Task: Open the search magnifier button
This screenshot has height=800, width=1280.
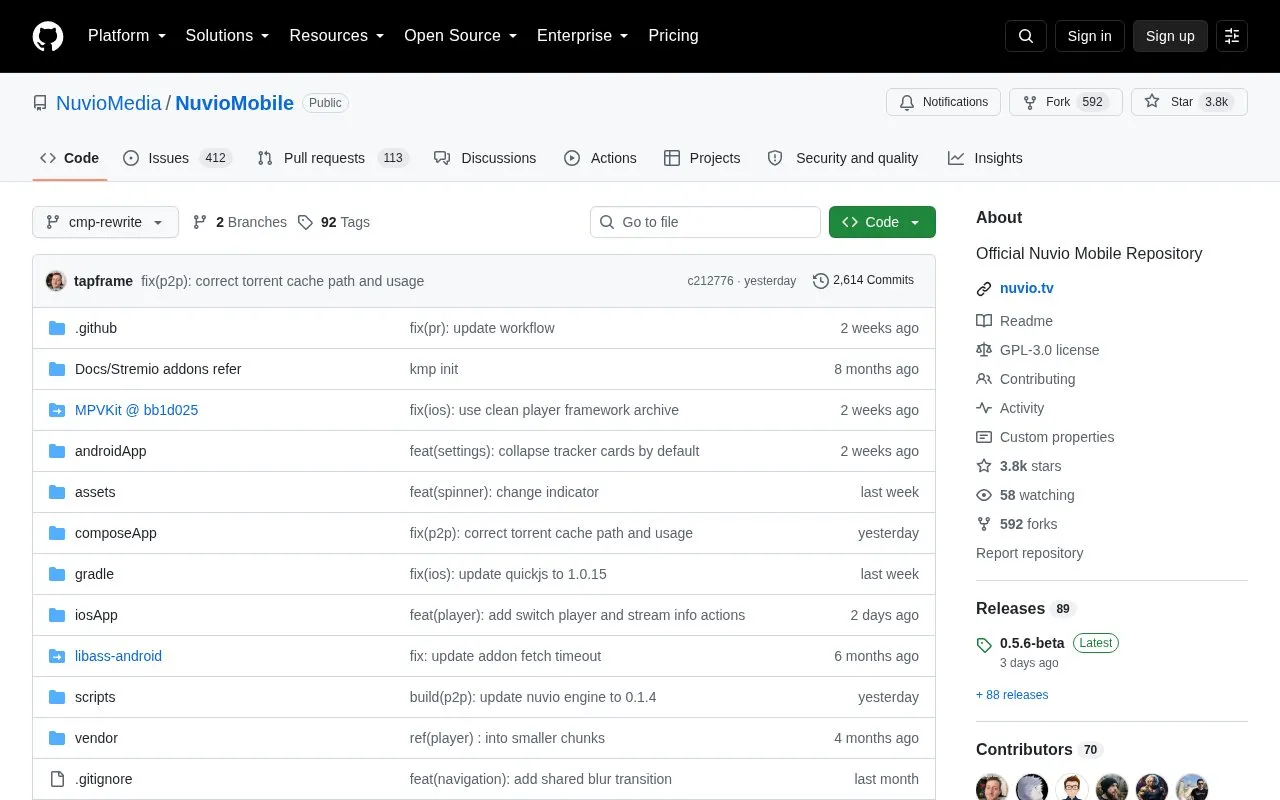Action: coord(1026,36)
